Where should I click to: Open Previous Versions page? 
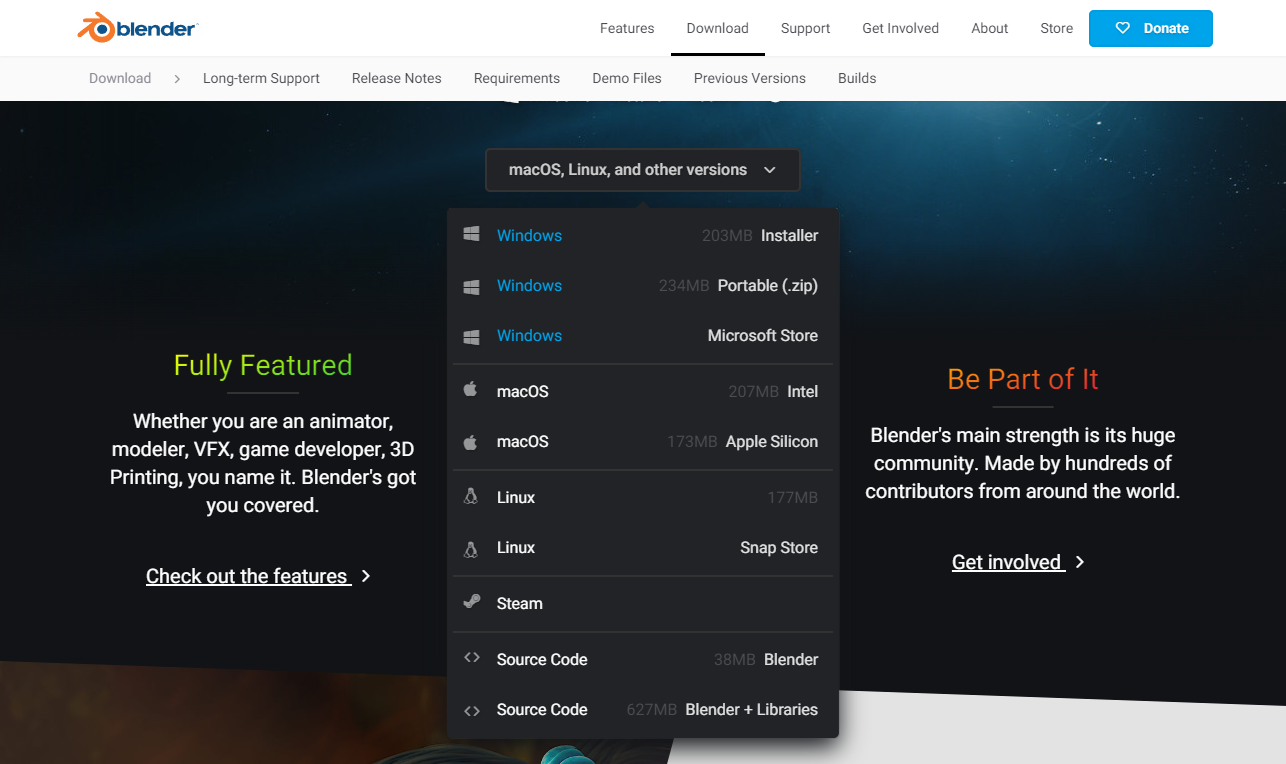tap(750, 78)
